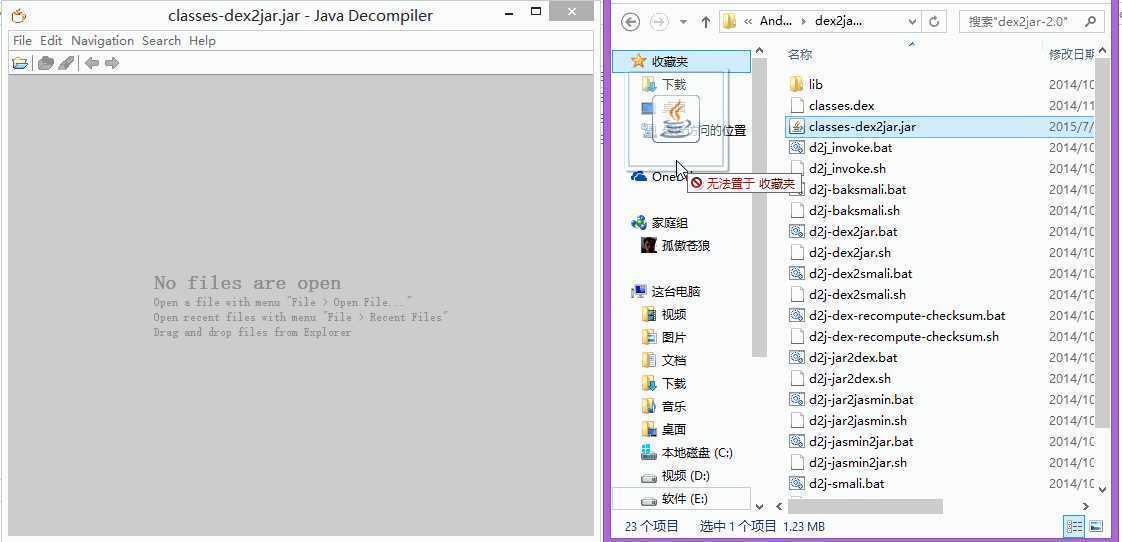This screenshot has width=1122, height=542.
Task: Open the File menu
Action: coord(22,41)
